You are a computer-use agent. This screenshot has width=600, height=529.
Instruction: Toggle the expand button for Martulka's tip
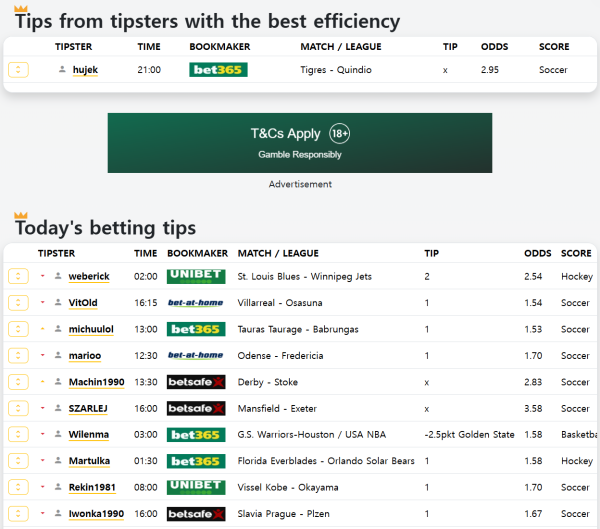tap(18, 461)
